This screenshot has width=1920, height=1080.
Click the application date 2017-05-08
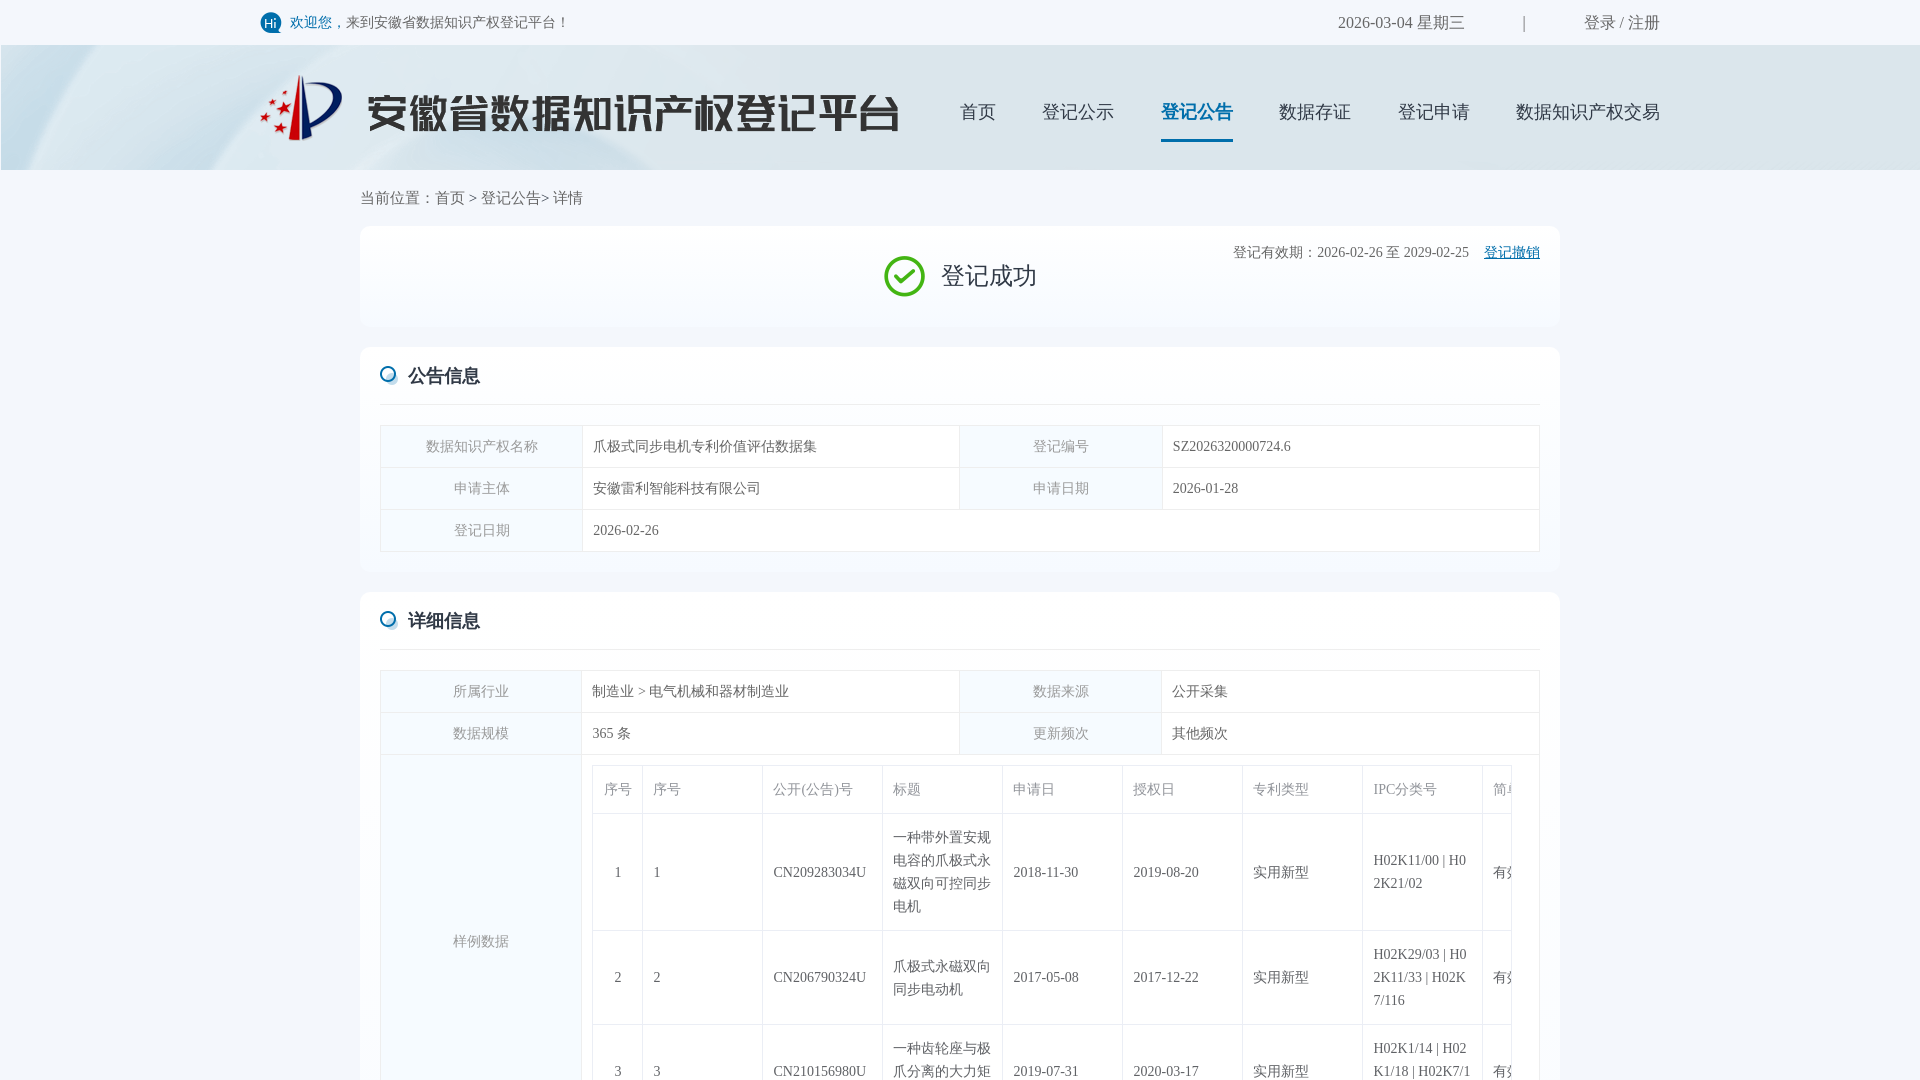(x=1046, y=978)
